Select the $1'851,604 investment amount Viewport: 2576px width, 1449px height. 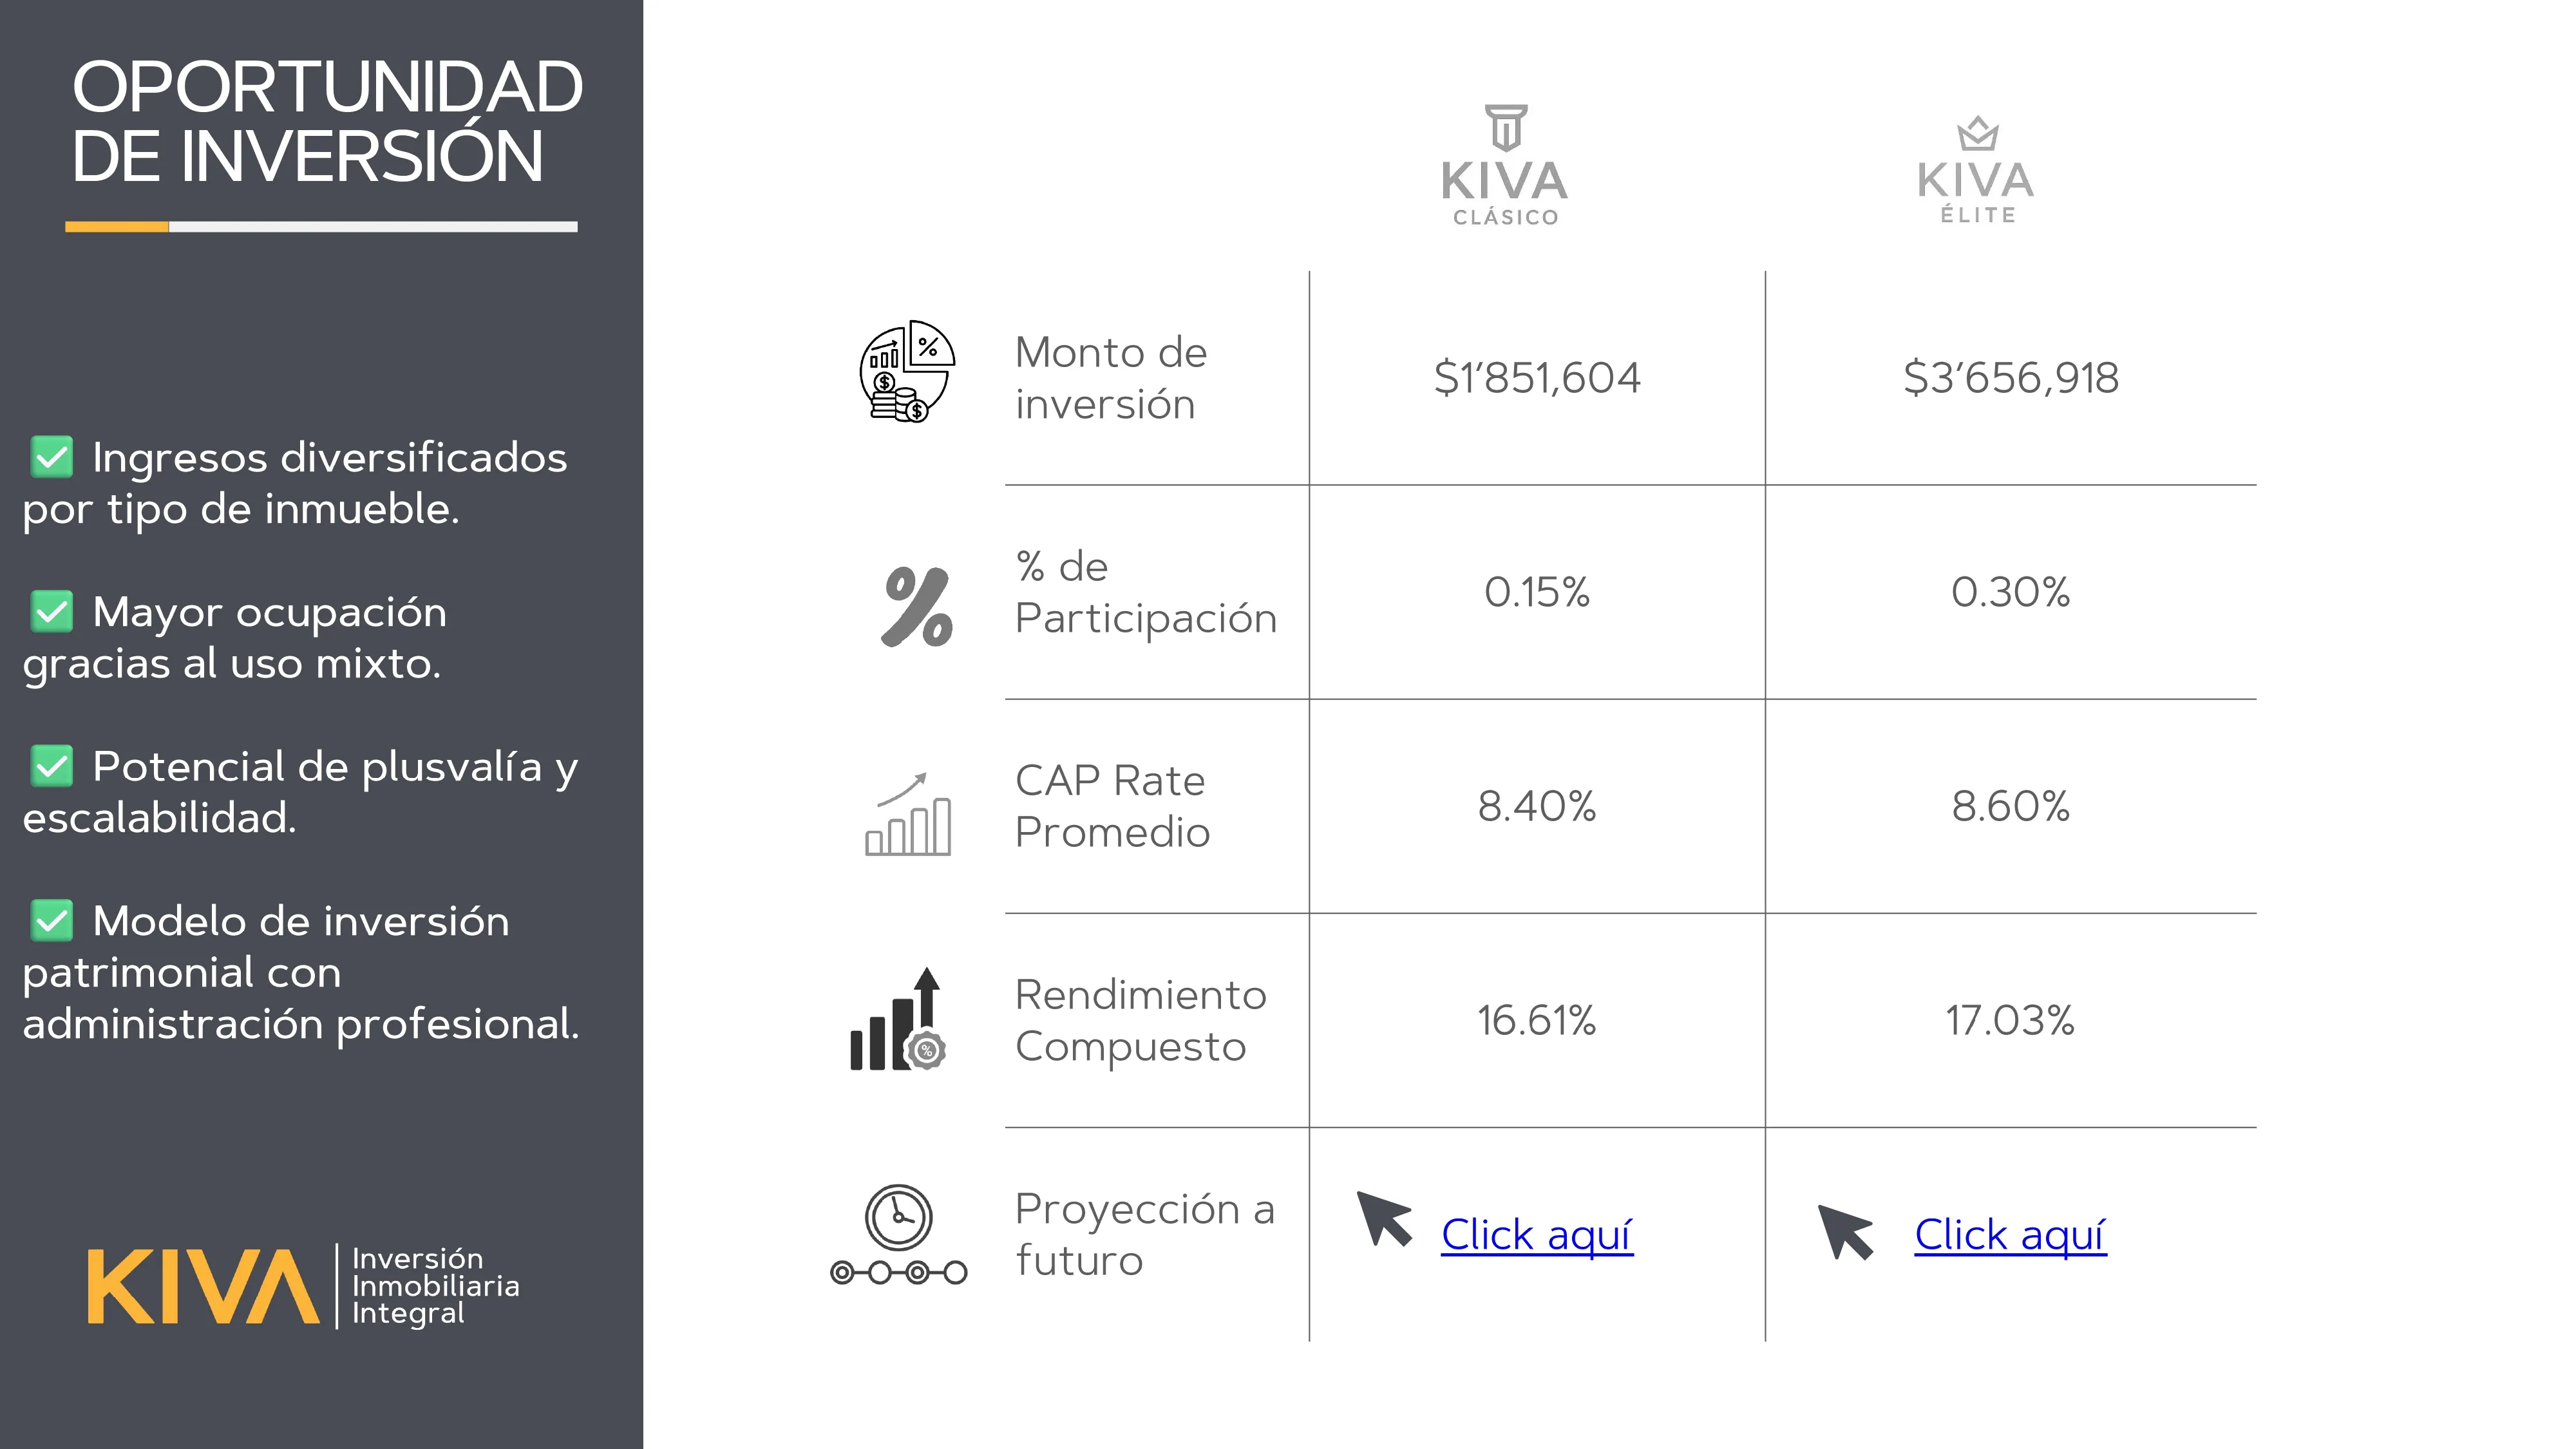[1537, 378]
